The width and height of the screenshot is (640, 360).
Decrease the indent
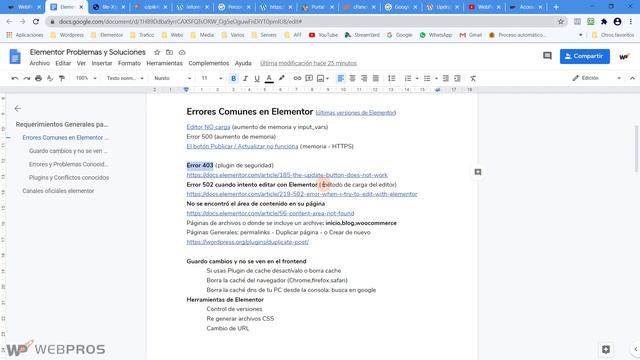(446, 78)
